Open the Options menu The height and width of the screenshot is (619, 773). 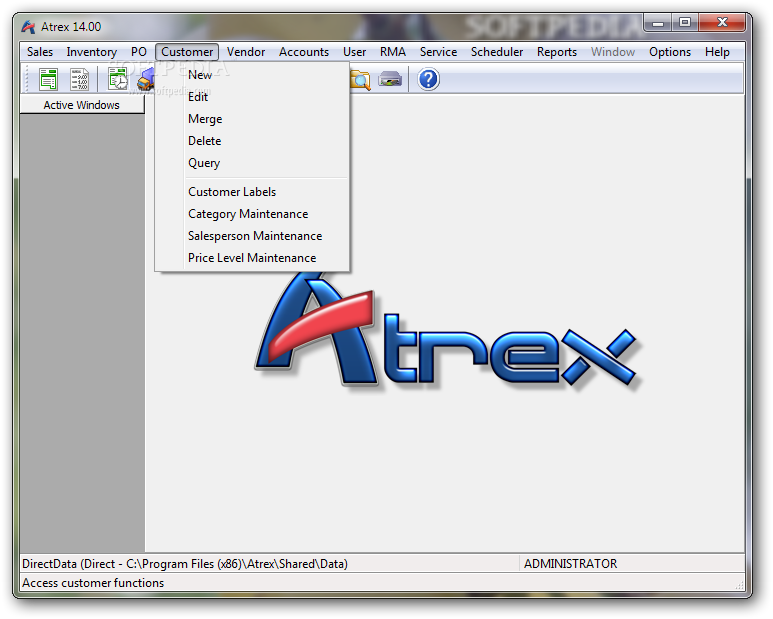670,52
